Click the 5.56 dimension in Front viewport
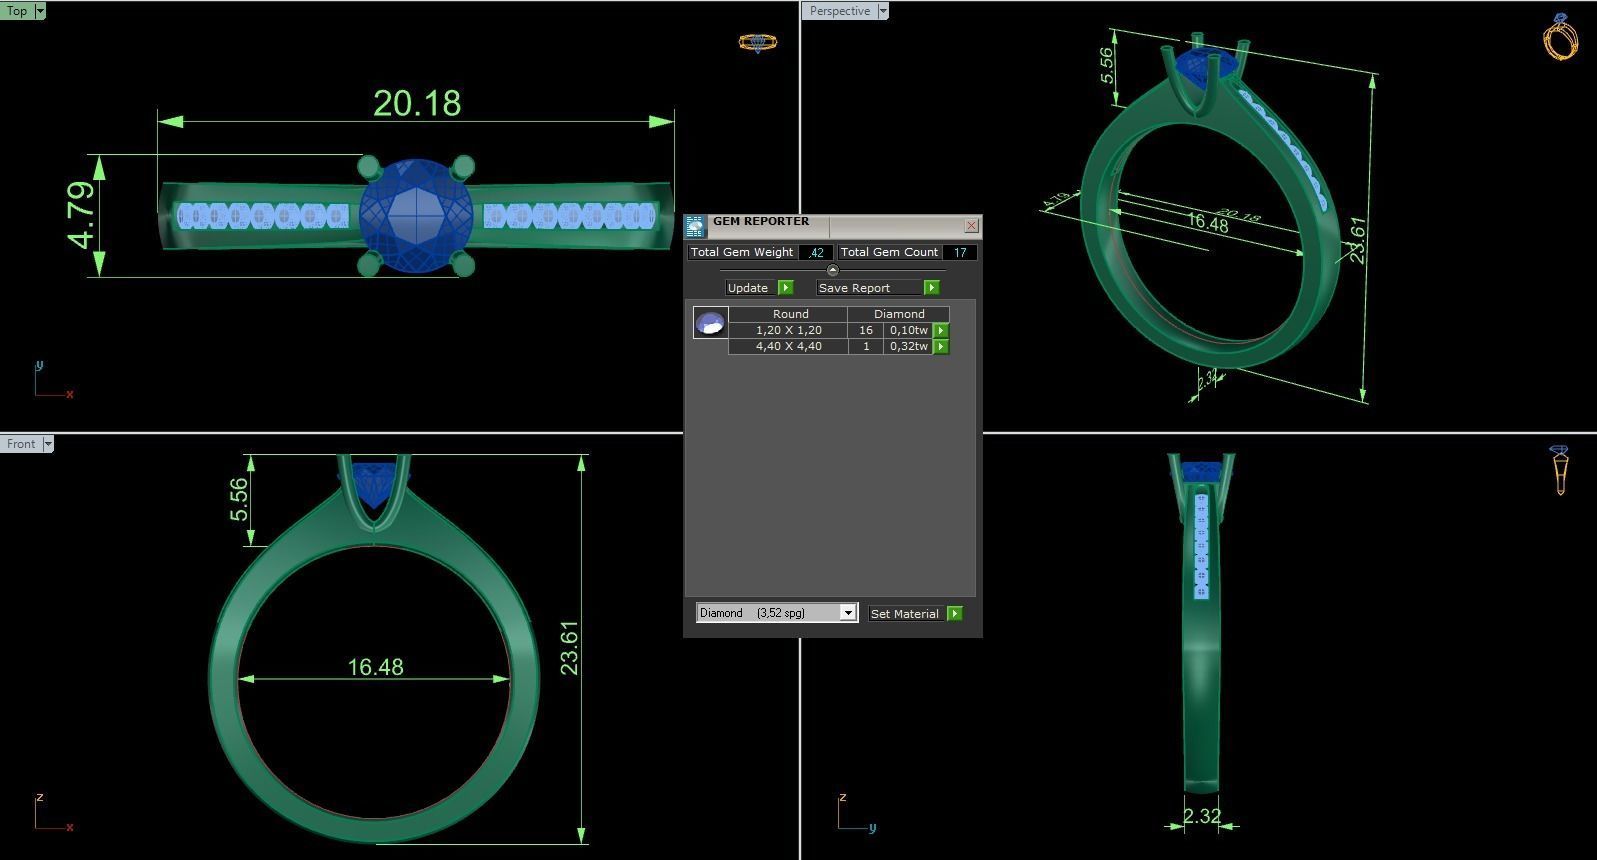Viewport: 1597px width, 860px height. point(238,499)
